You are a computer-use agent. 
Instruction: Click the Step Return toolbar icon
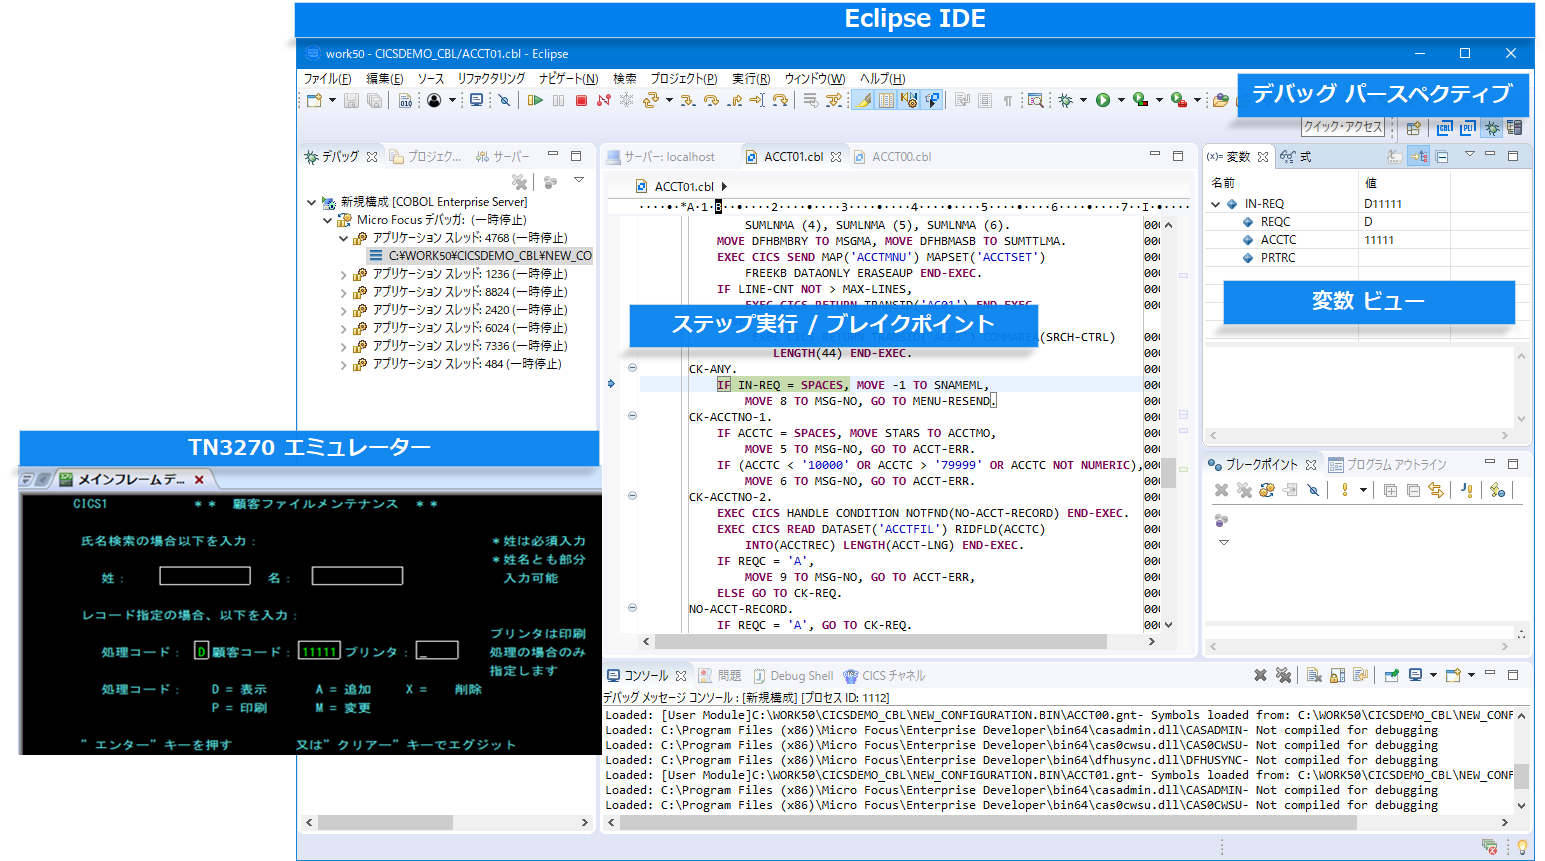[735, 100]
